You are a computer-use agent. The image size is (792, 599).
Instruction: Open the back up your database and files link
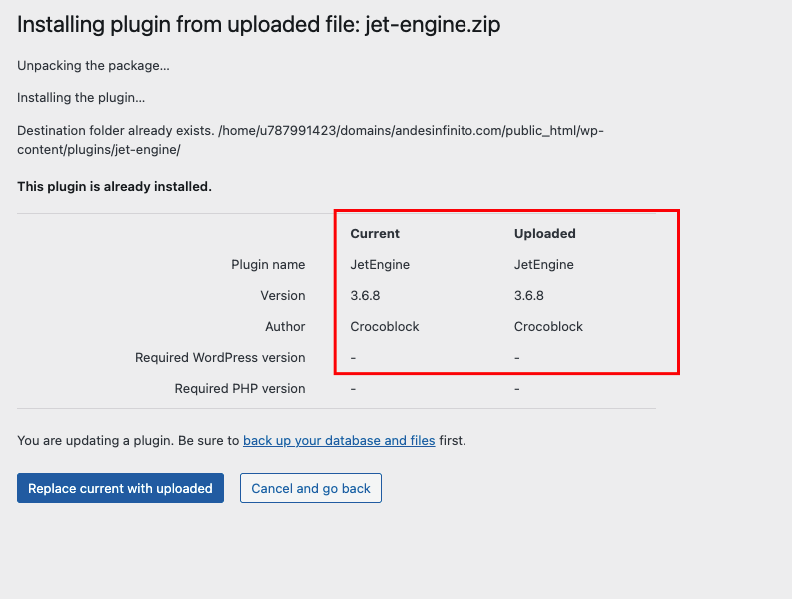[339, 440]
